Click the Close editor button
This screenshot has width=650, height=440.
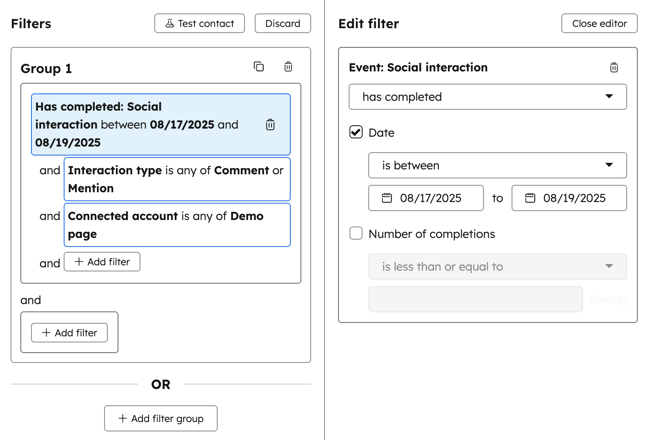click(x=599, y=23)
